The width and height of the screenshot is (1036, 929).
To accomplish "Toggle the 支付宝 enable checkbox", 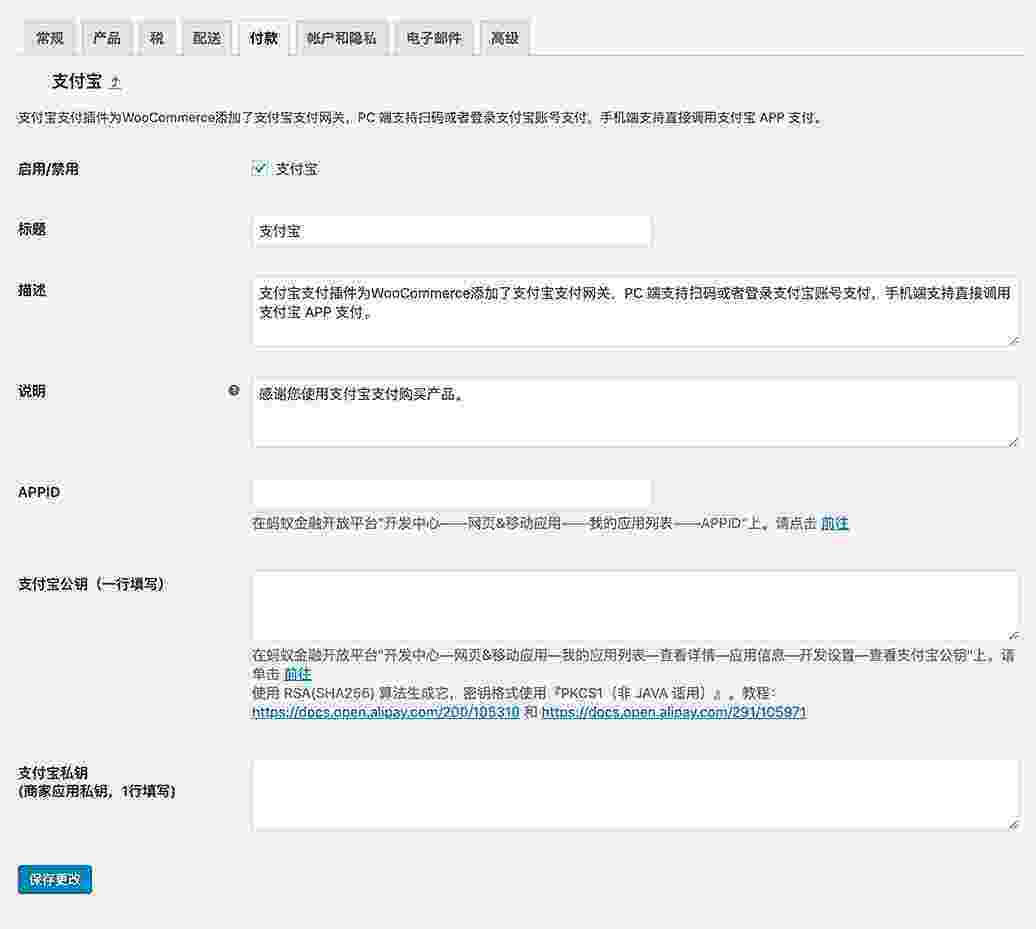I will [260, 168].
